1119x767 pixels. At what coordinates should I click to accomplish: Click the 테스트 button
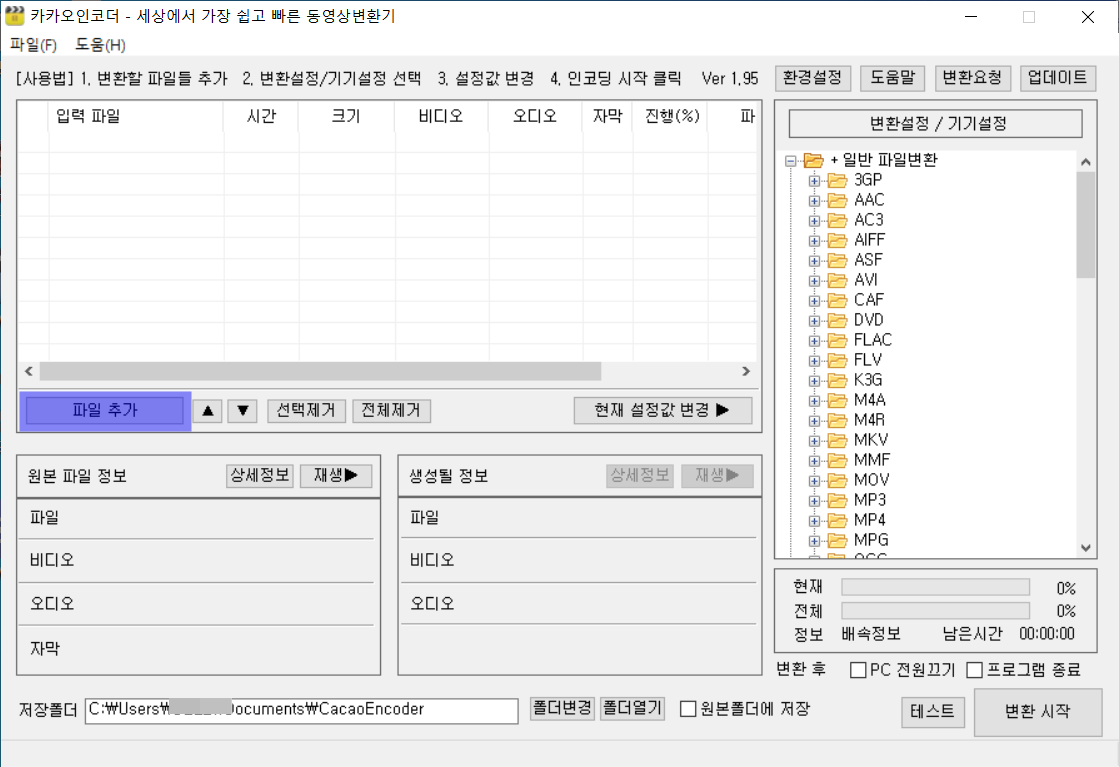tap(933, 711)
